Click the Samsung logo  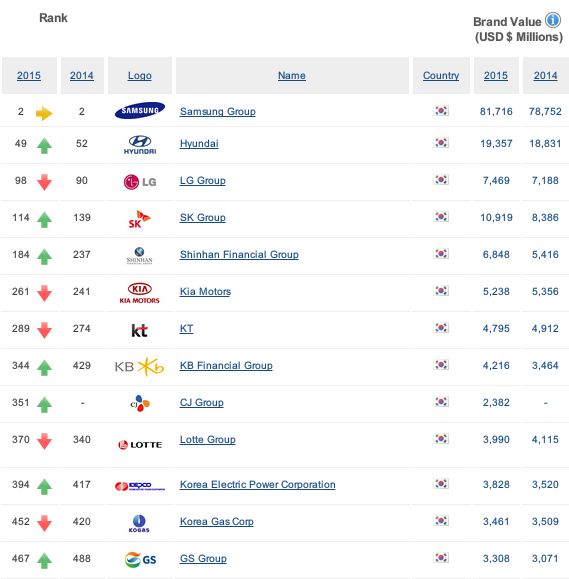tap(140, 110)
